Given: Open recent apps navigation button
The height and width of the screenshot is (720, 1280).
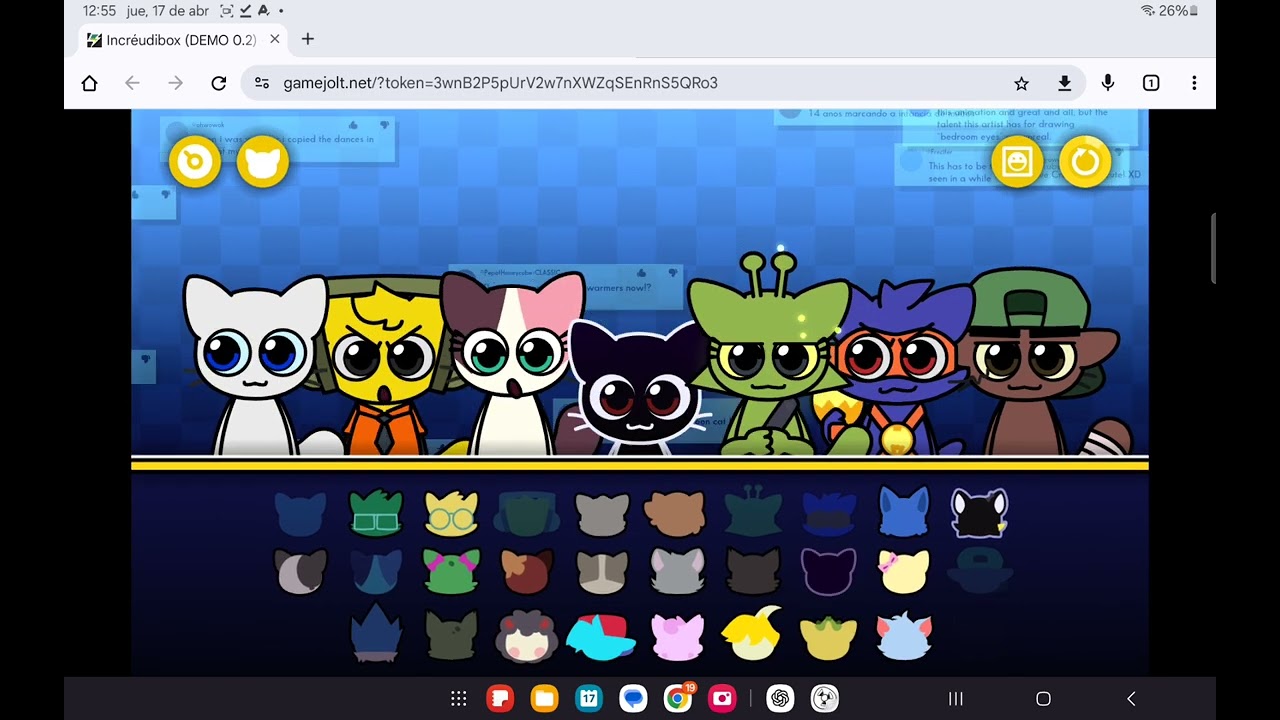Looking at the screenshot, I should [x=955, y=699].
